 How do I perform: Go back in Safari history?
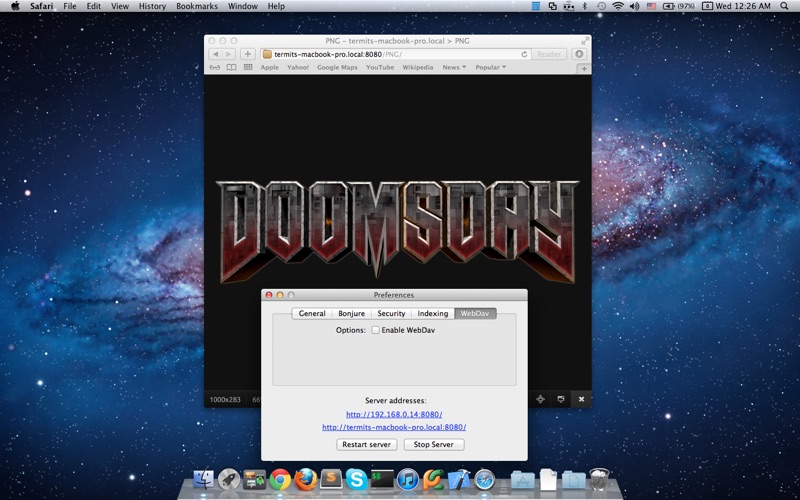(215, 54)
